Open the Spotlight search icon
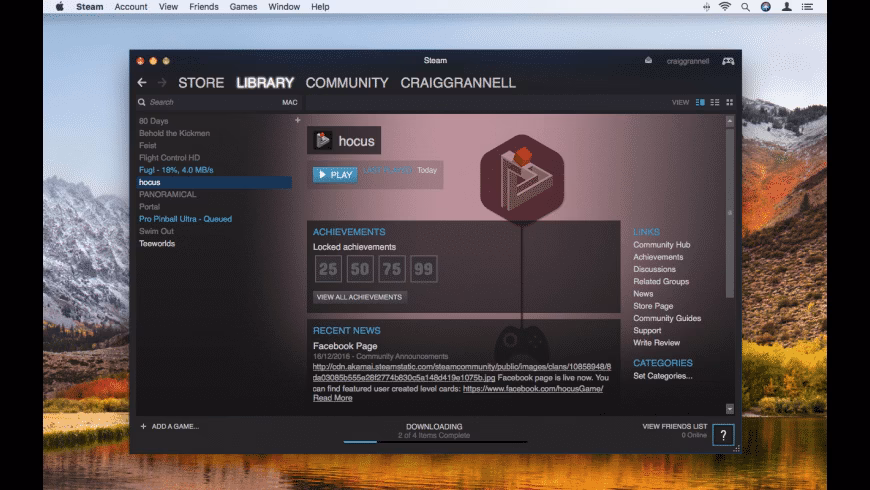Viewport: 870px width, 490px height. [x=745, y=7]
